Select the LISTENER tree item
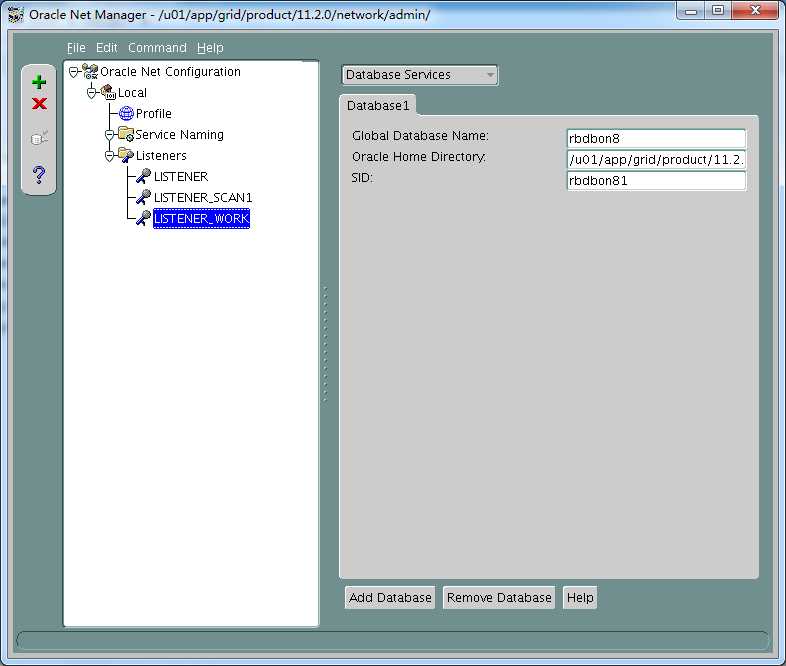This screenshot has height=666, width=786. 180,177
